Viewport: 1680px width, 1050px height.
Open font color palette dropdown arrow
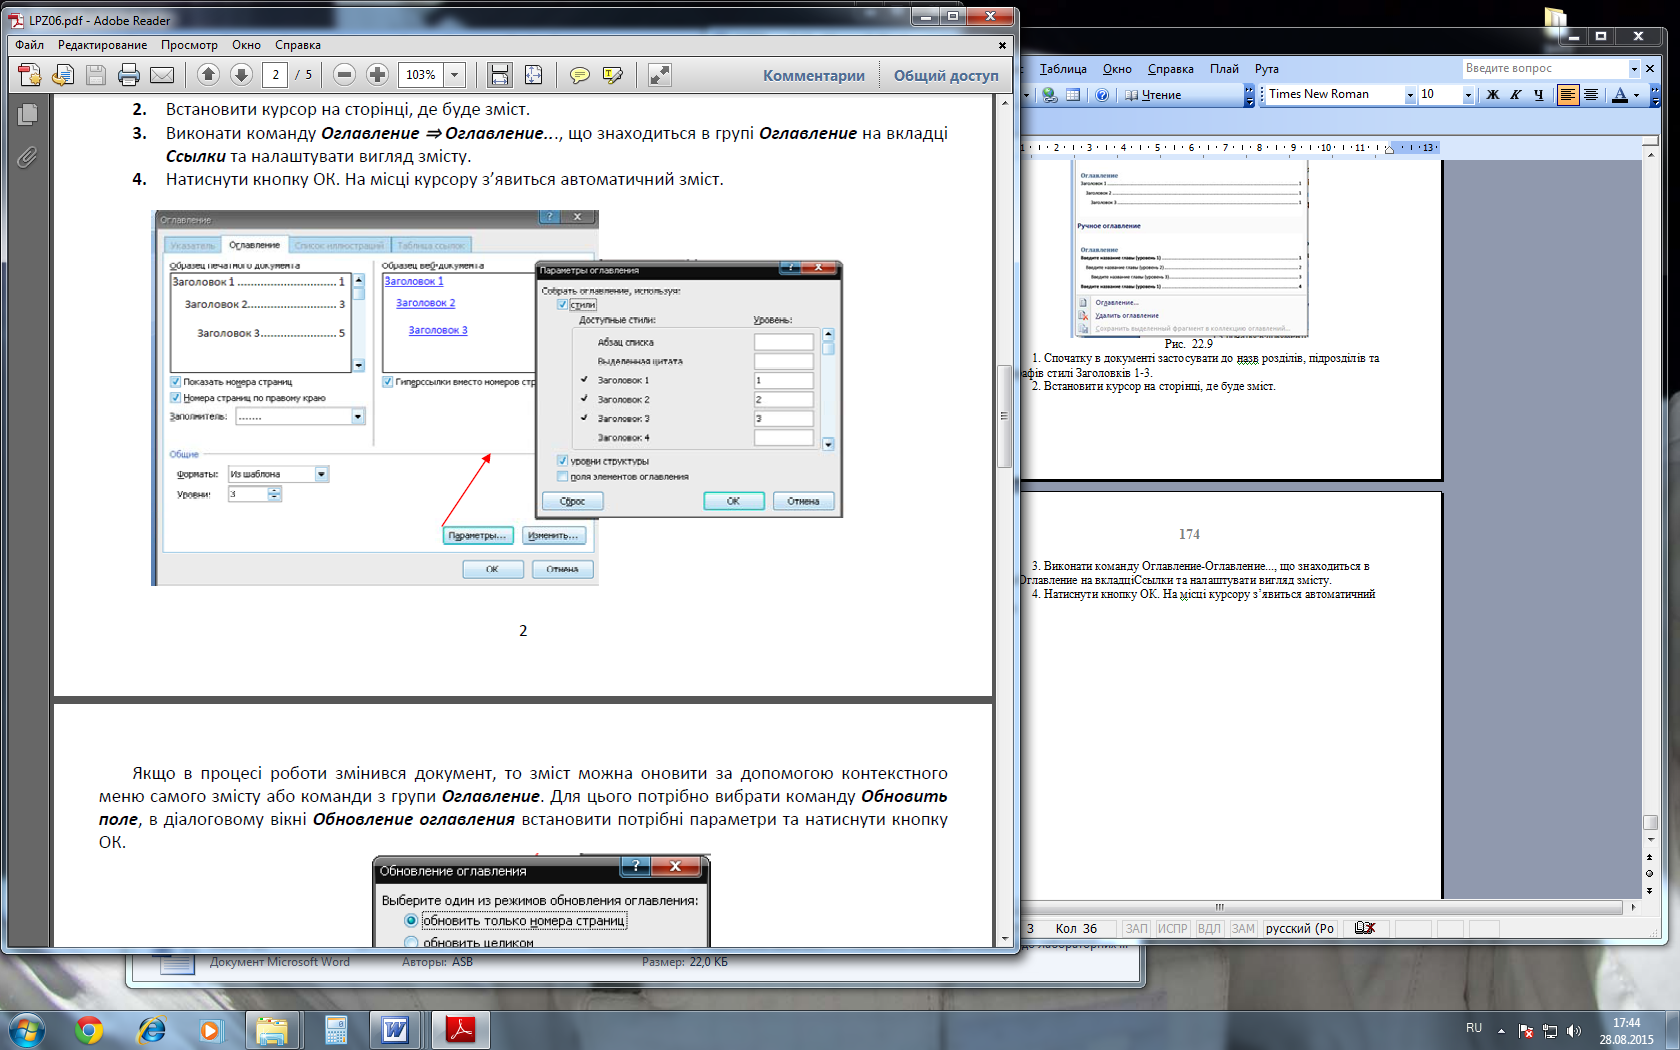click(x=1637, y=95)
